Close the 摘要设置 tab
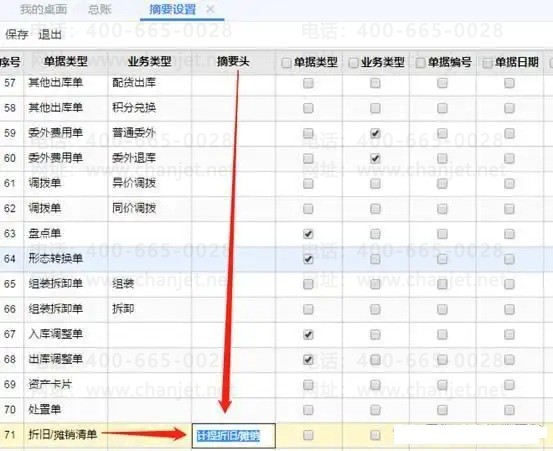This screenshot has width=553, height=451. tap(211, 10)
